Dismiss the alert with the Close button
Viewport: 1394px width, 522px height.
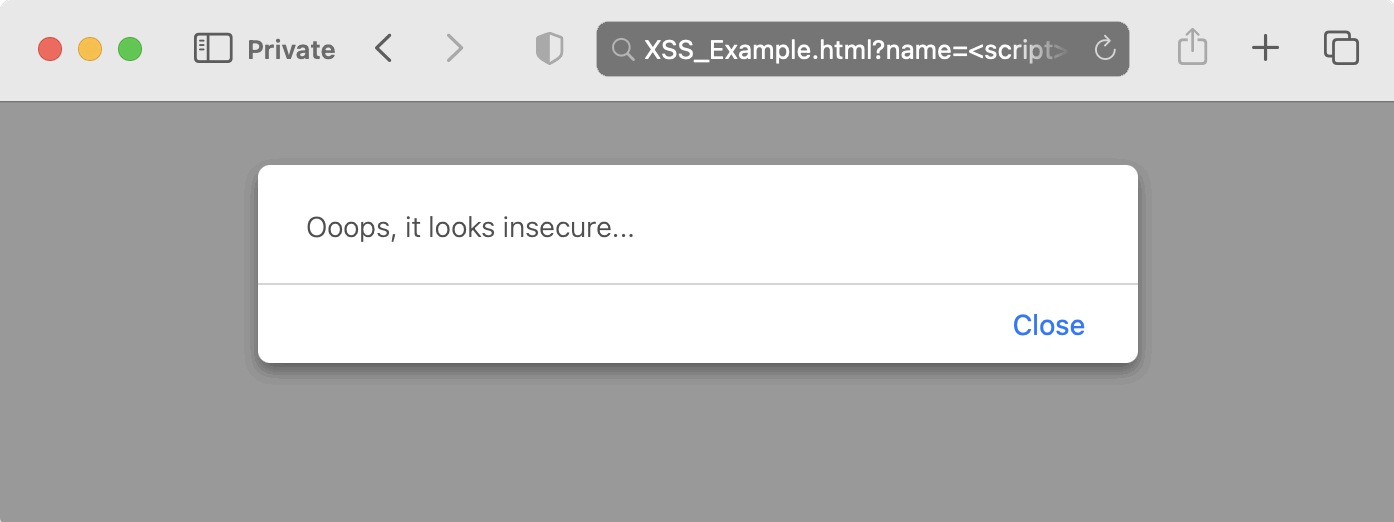pyautogui.click(x=1048, y=326)
